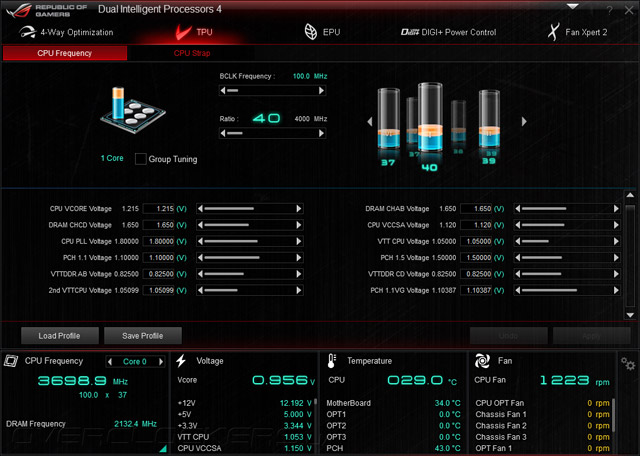Viewport: 640px width, 456px height.
Task: Increase CPU VCORE Voltage with right arrow
Action: coord(299,209)
